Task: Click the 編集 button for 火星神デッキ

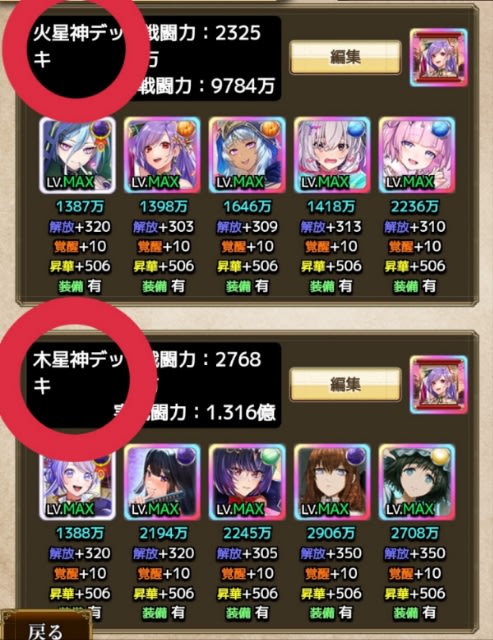Action: coord(345,57)
